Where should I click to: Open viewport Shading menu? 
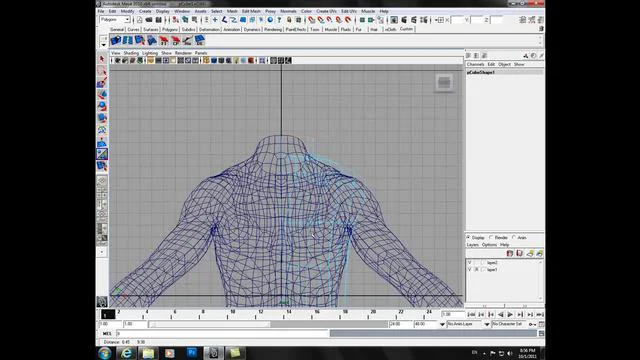click(x=131, y=53)
